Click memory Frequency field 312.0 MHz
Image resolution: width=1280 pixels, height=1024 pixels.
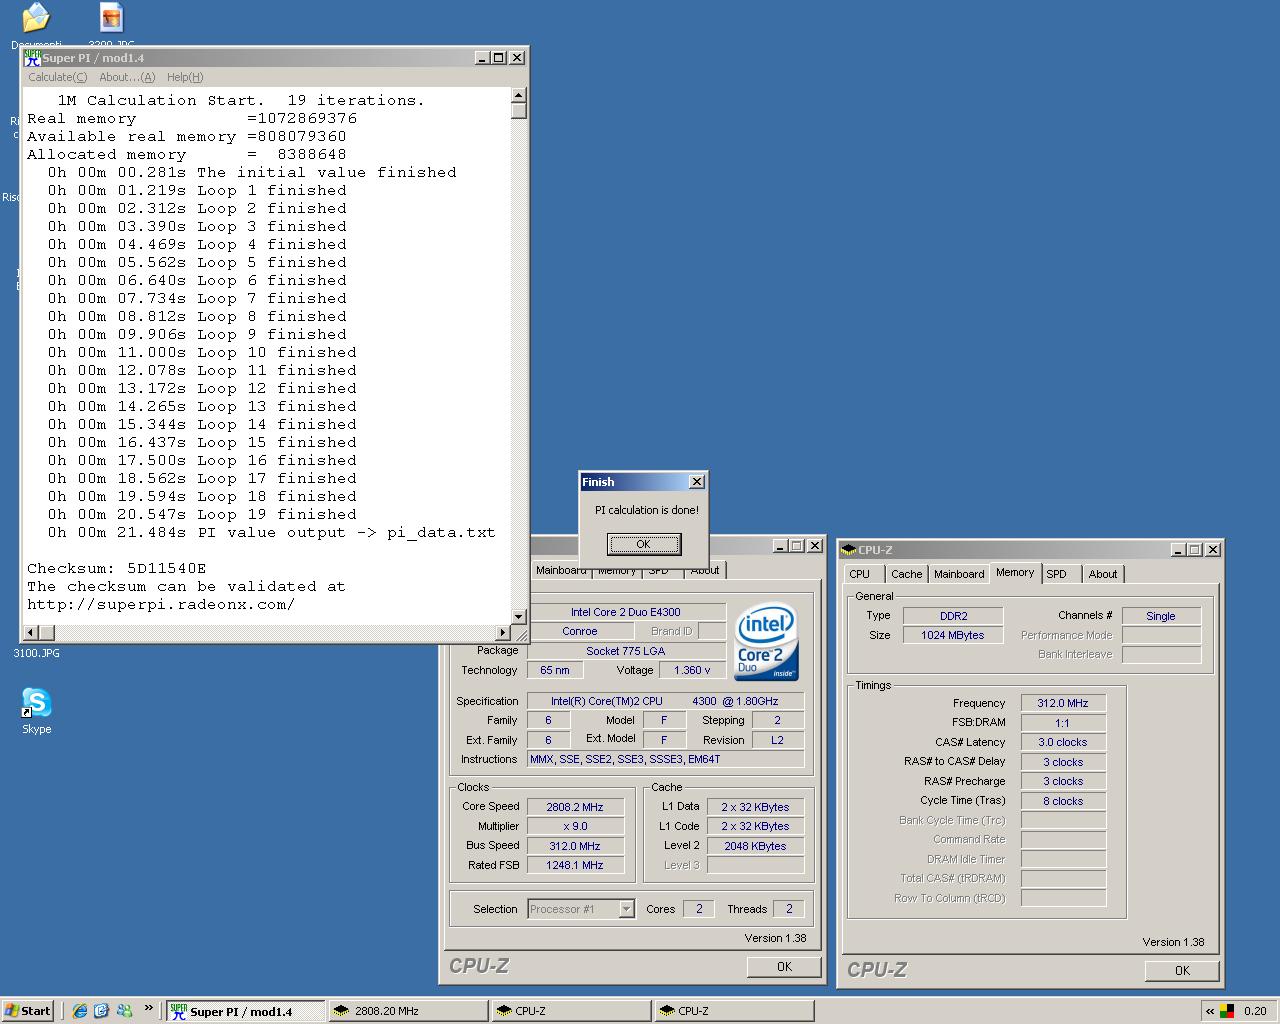coord(1063,703)
